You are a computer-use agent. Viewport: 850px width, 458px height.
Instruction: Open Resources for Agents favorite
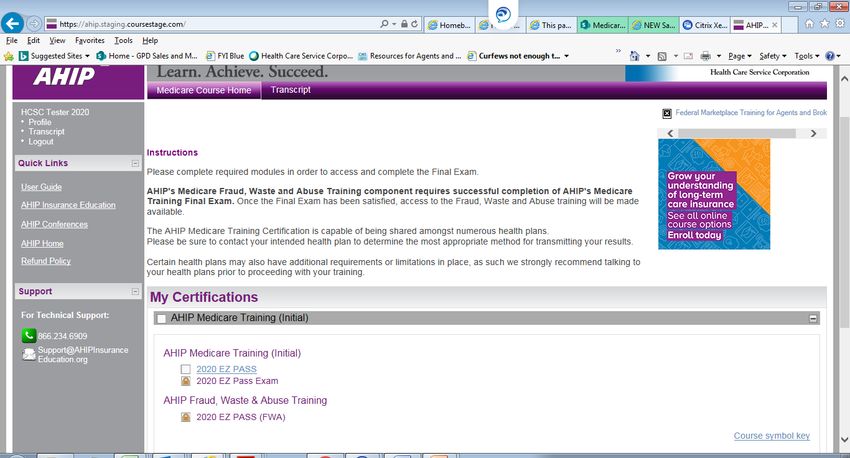(x=410, y=56)
